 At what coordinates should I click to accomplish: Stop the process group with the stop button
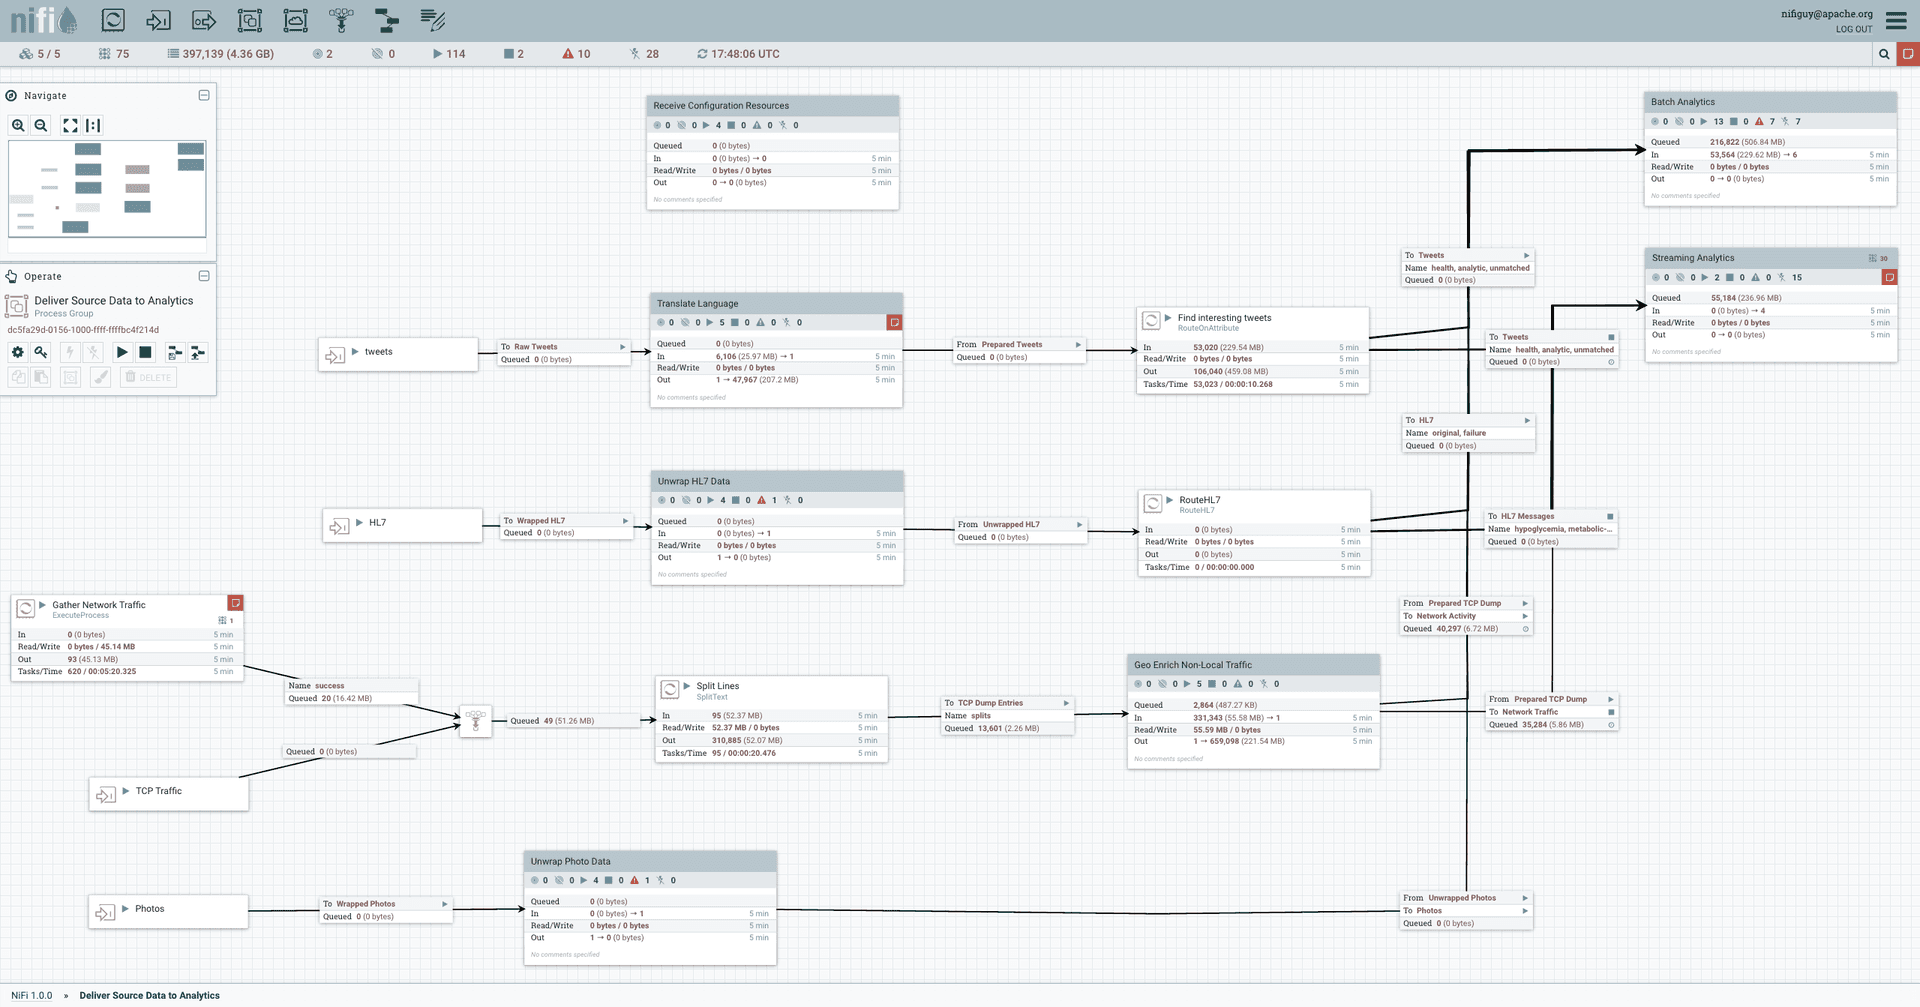coord(145,352)
